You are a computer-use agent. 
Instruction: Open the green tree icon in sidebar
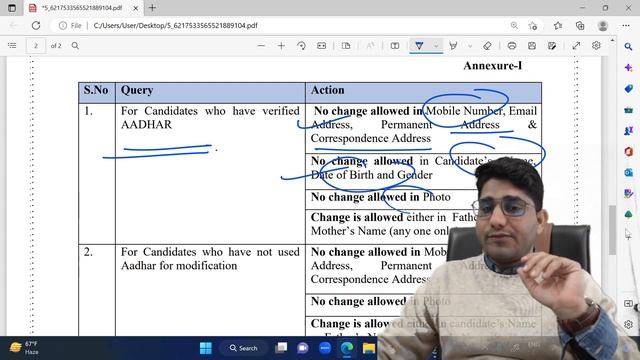click(628, 214)
